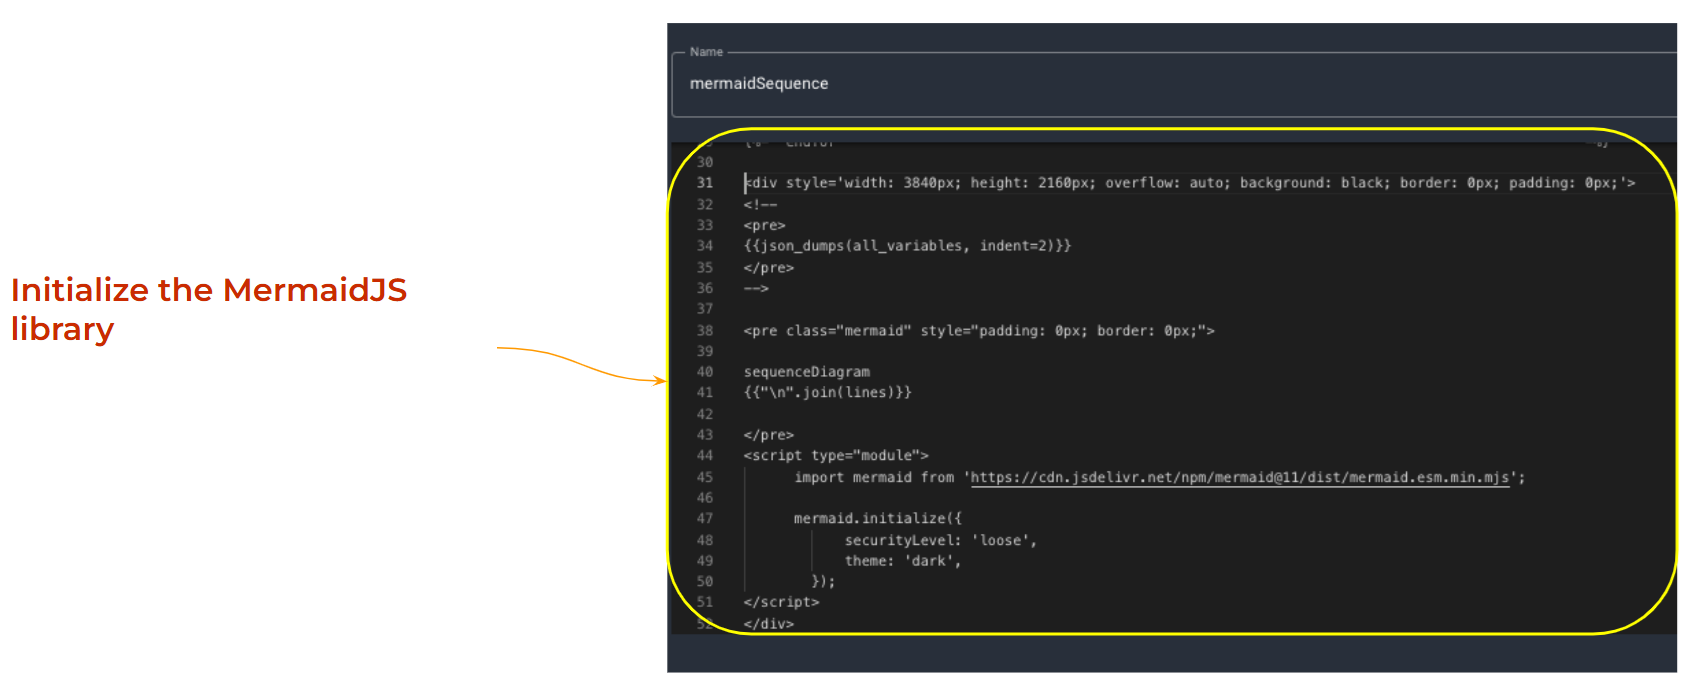The width and height of the screenshot is (1696, 686).
Task: Place cursor on the div style line
Action: pos(1190,183)
